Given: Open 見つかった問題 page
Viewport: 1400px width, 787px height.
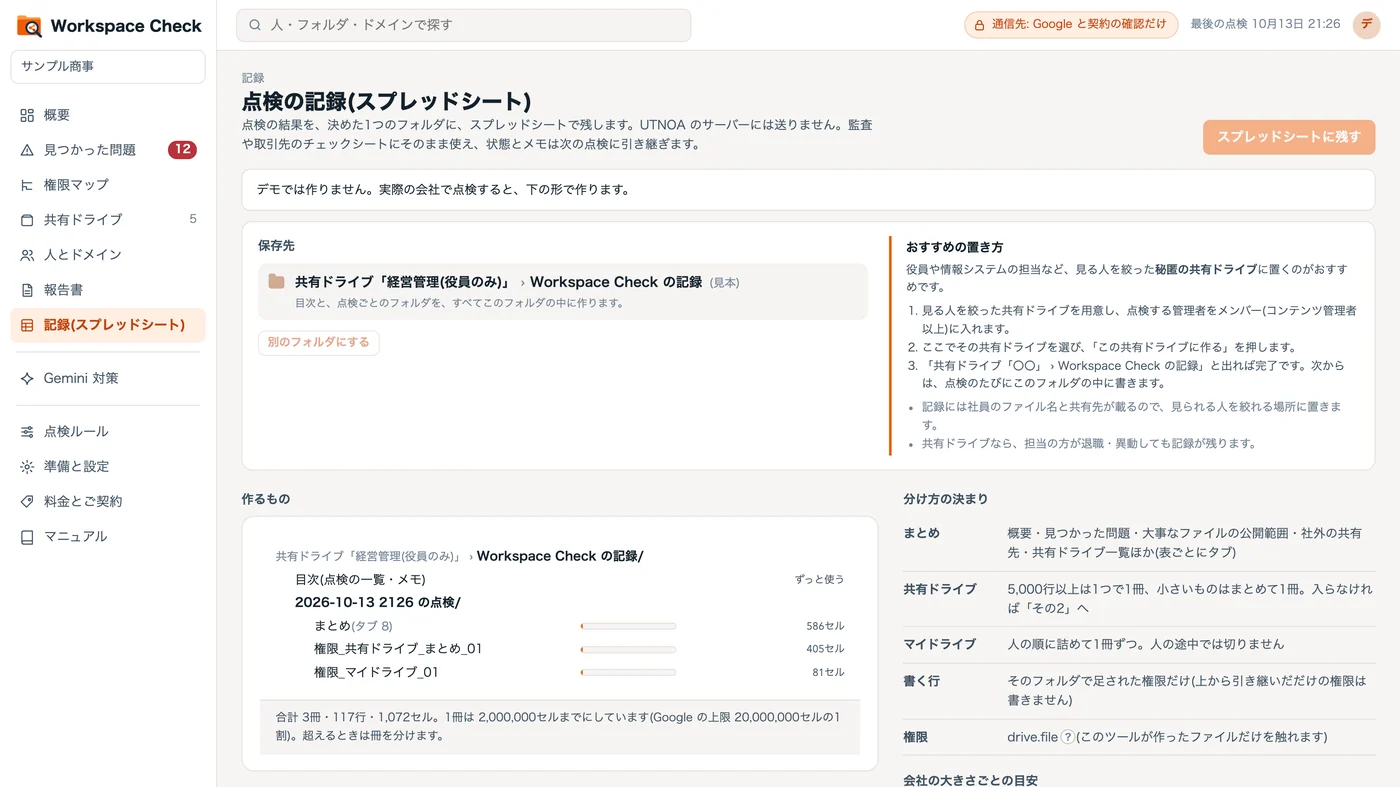Looking at the screenshot, I should point(108,150).
